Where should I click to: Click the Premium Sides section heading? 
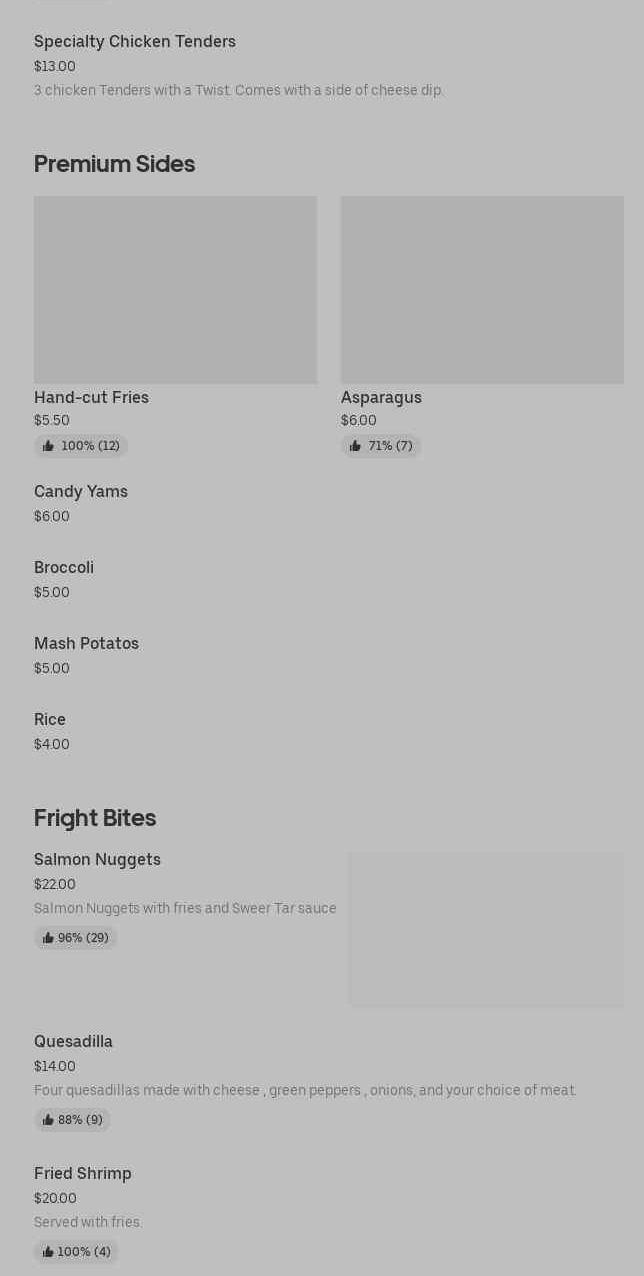(x=114, y=164)
